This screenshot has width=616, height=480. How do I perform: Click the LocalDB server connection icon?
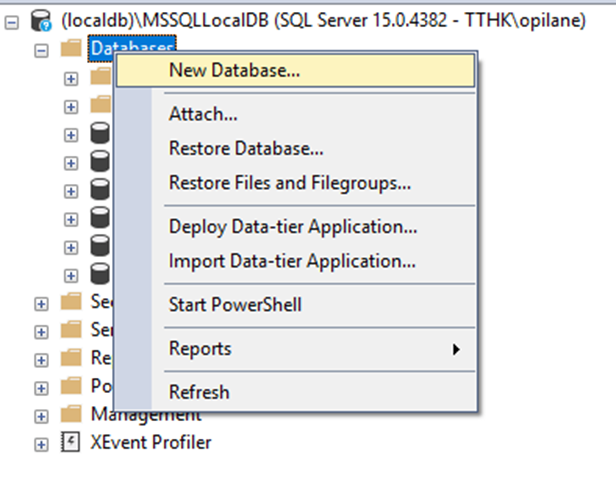[x=43, y=19]
